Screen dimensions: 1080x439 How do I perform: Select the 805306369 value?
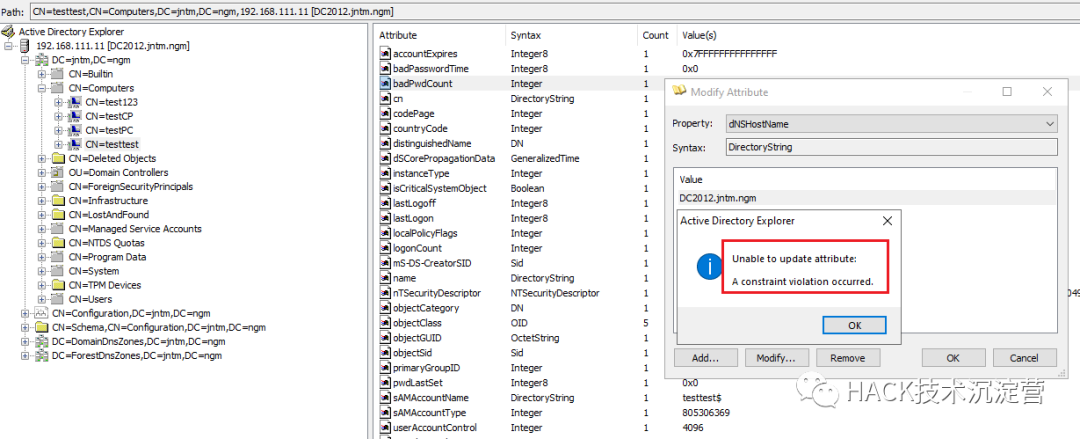point(706,413)
